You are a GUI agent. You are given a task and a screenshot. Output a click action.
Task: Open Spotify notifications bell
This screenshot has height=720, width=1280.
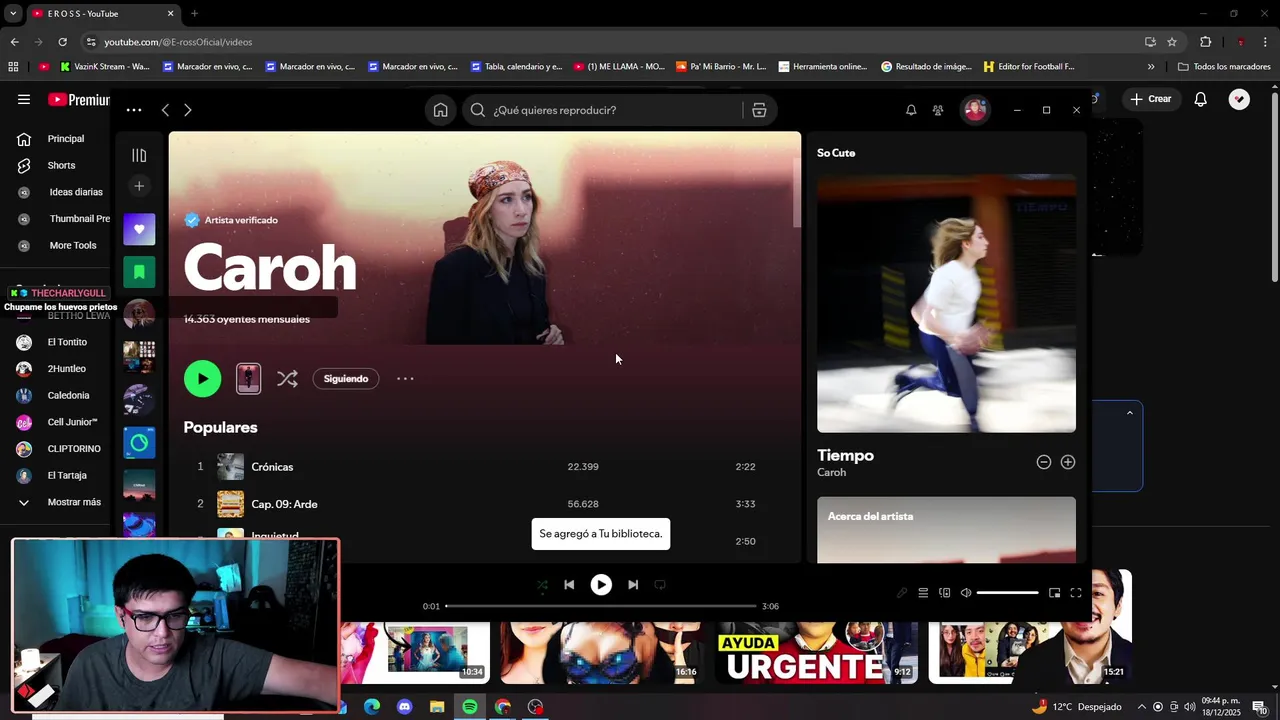(x=911, y=110)
